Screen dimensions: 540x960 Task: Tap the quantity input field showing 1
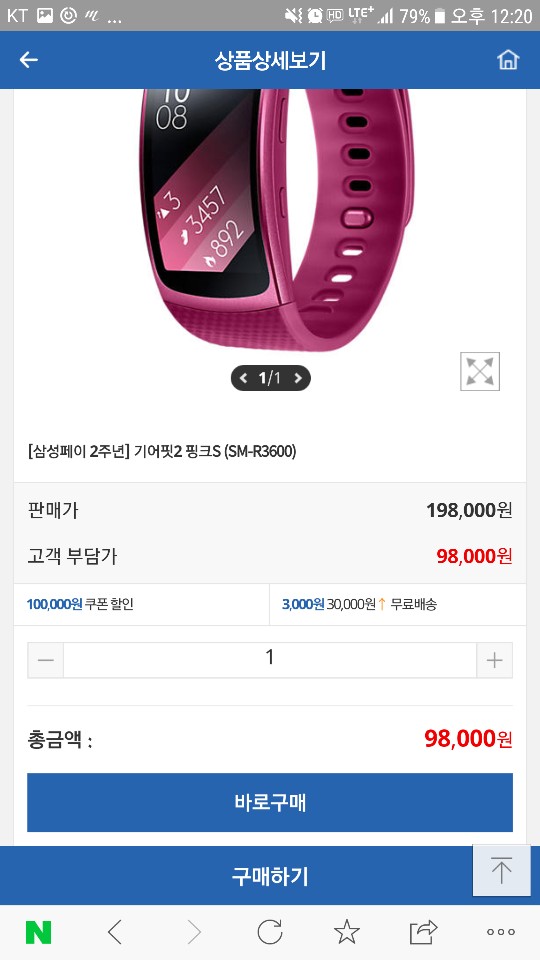click(x=270, y=660)
